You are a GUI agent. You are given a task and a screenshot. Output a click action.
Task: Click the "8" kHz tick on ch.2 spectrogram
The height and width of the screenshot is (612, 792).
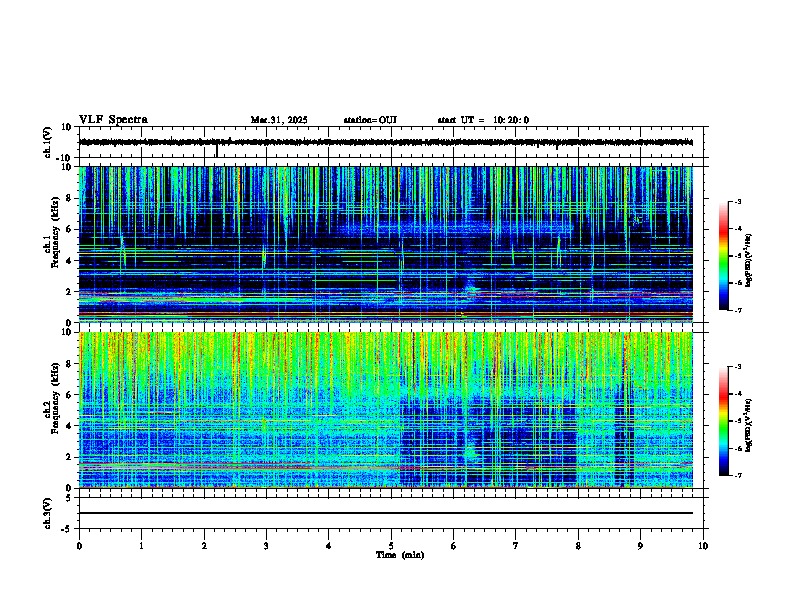click(x=70, y=364)
